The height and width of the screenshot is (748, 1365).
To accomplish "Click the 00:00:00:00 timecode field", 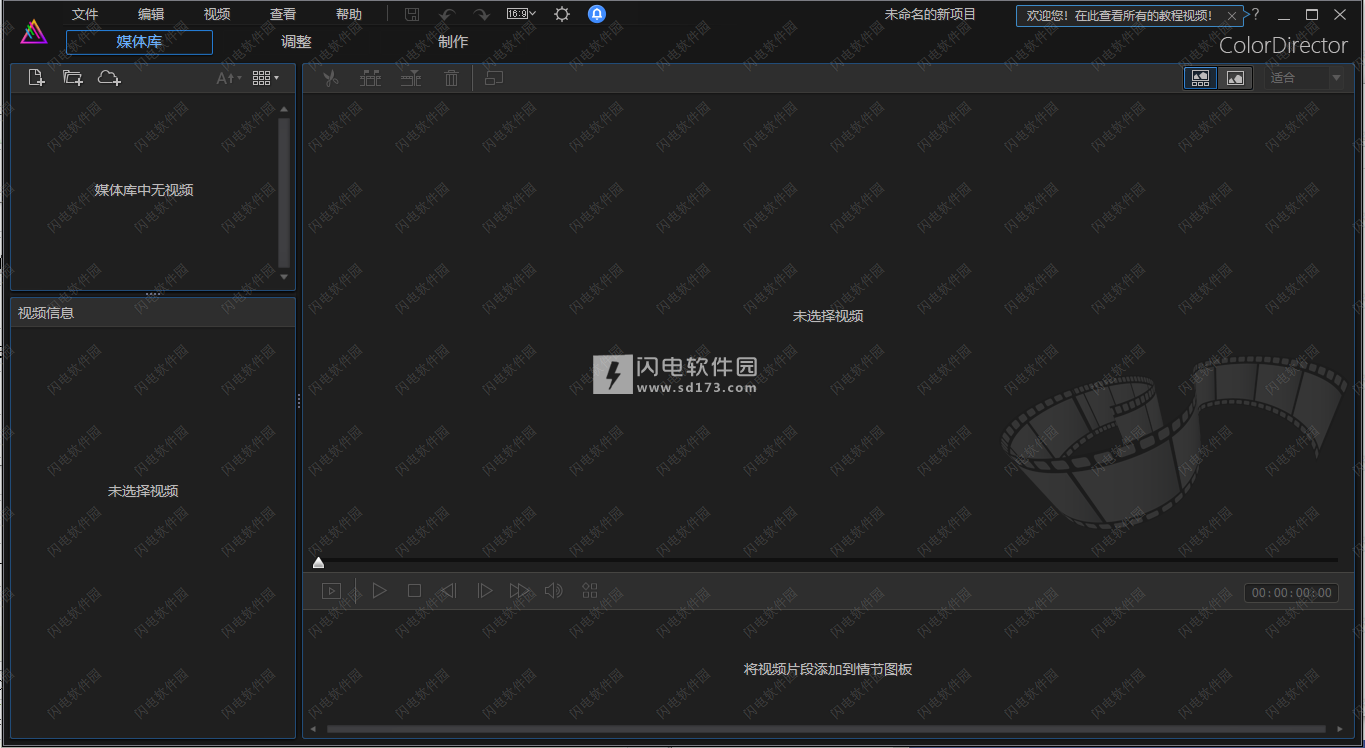I will [x=1291, y=593].
